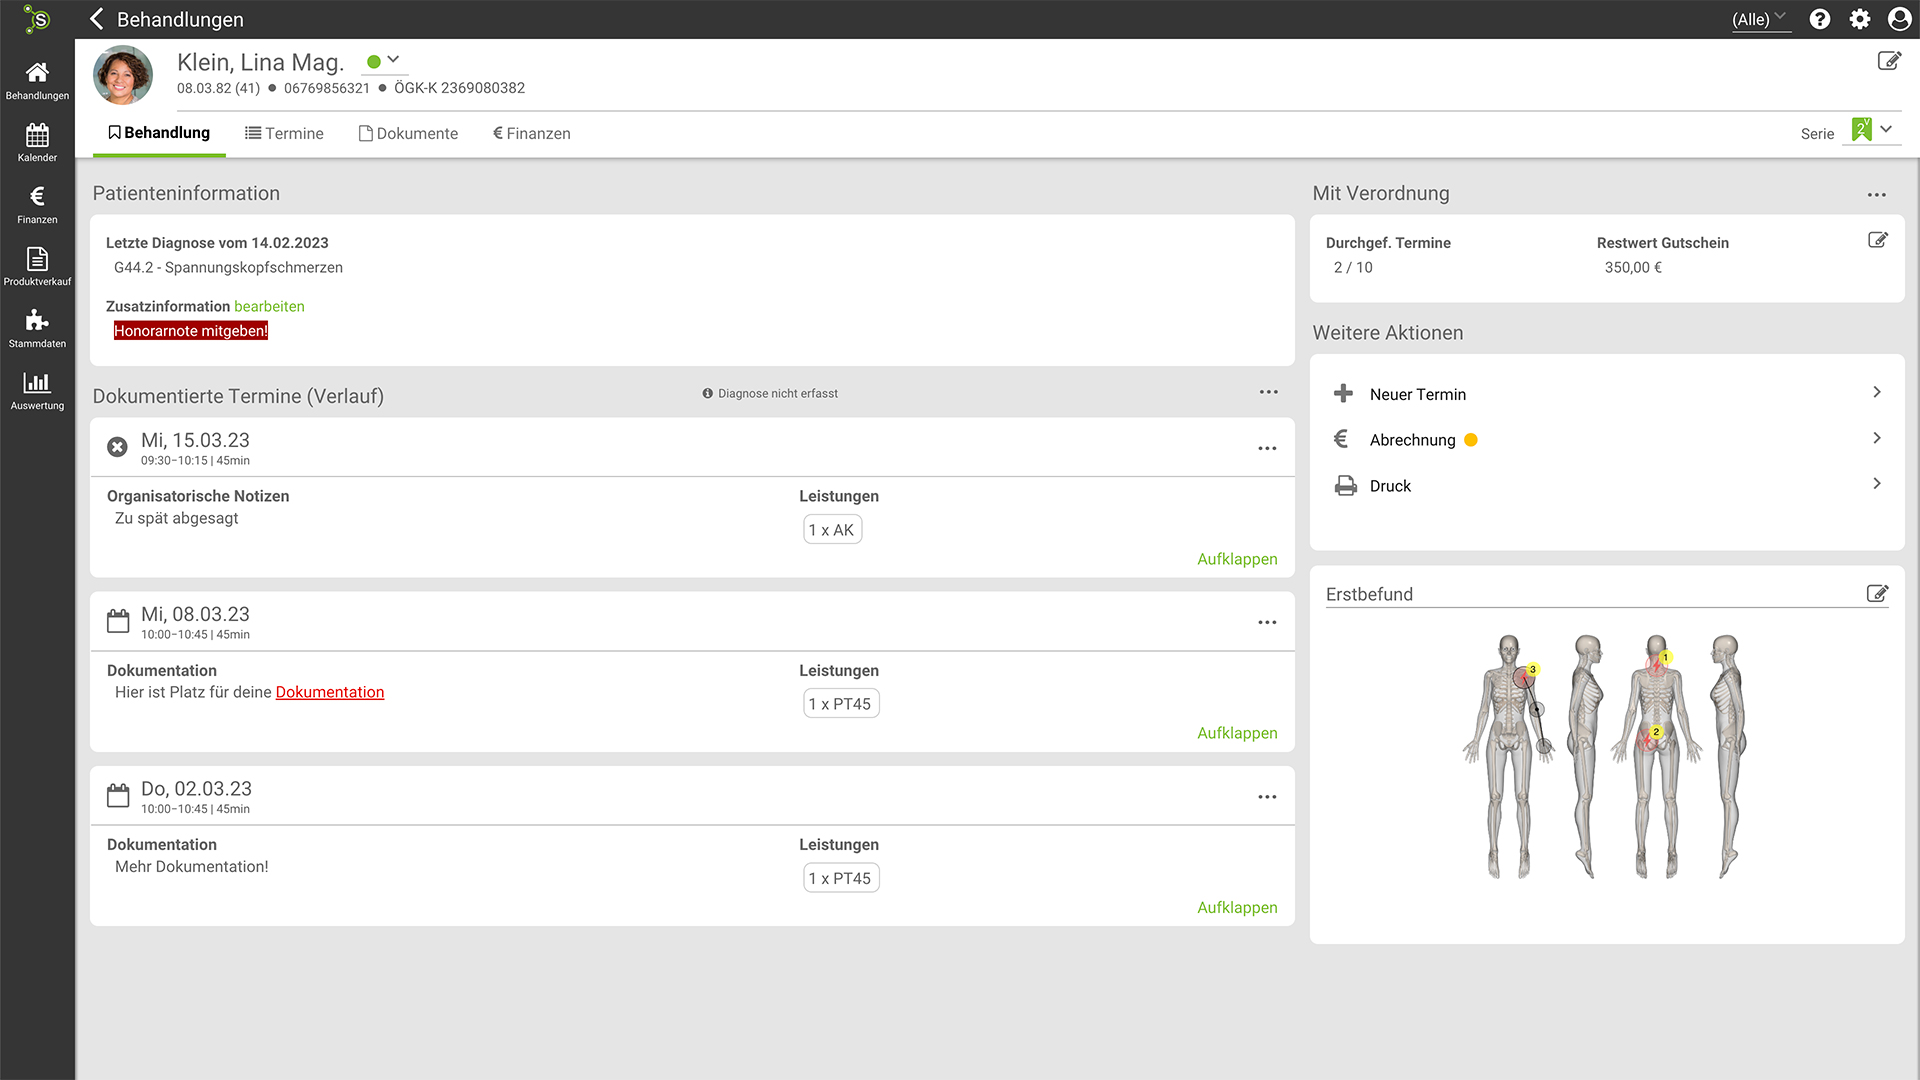
Task: Navigate back with the arrow icon
Action: tap(97, 19)
